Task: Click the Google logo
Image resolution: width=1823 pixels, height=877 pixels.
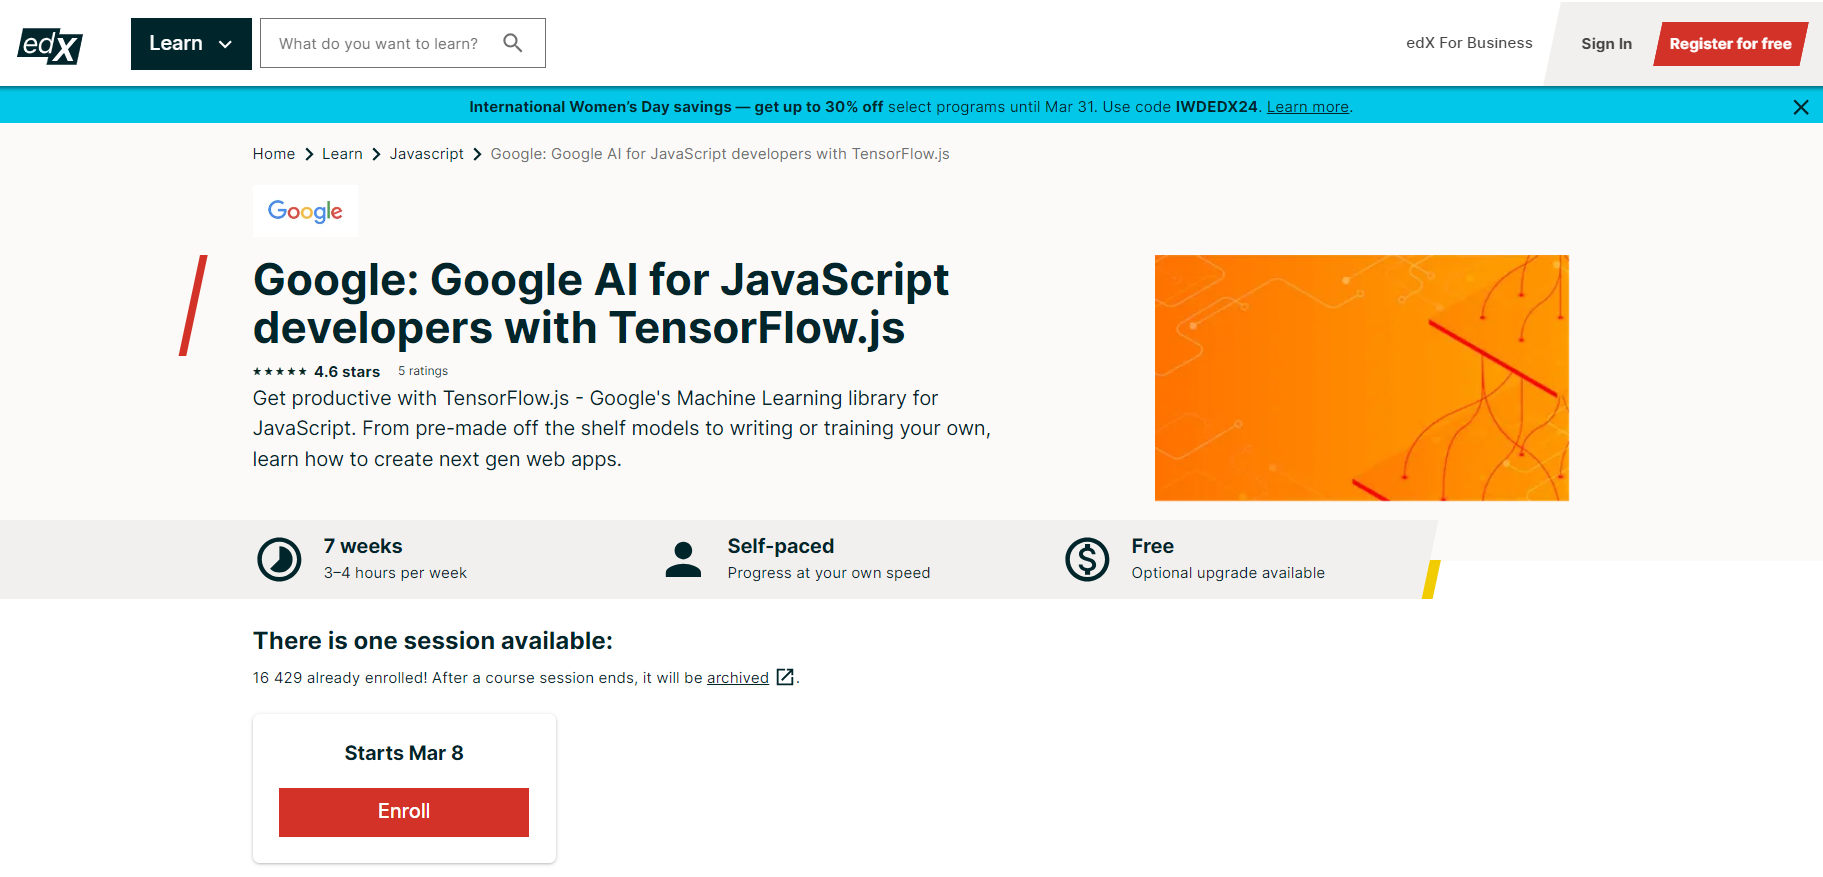Action: [x=305, y=211]
